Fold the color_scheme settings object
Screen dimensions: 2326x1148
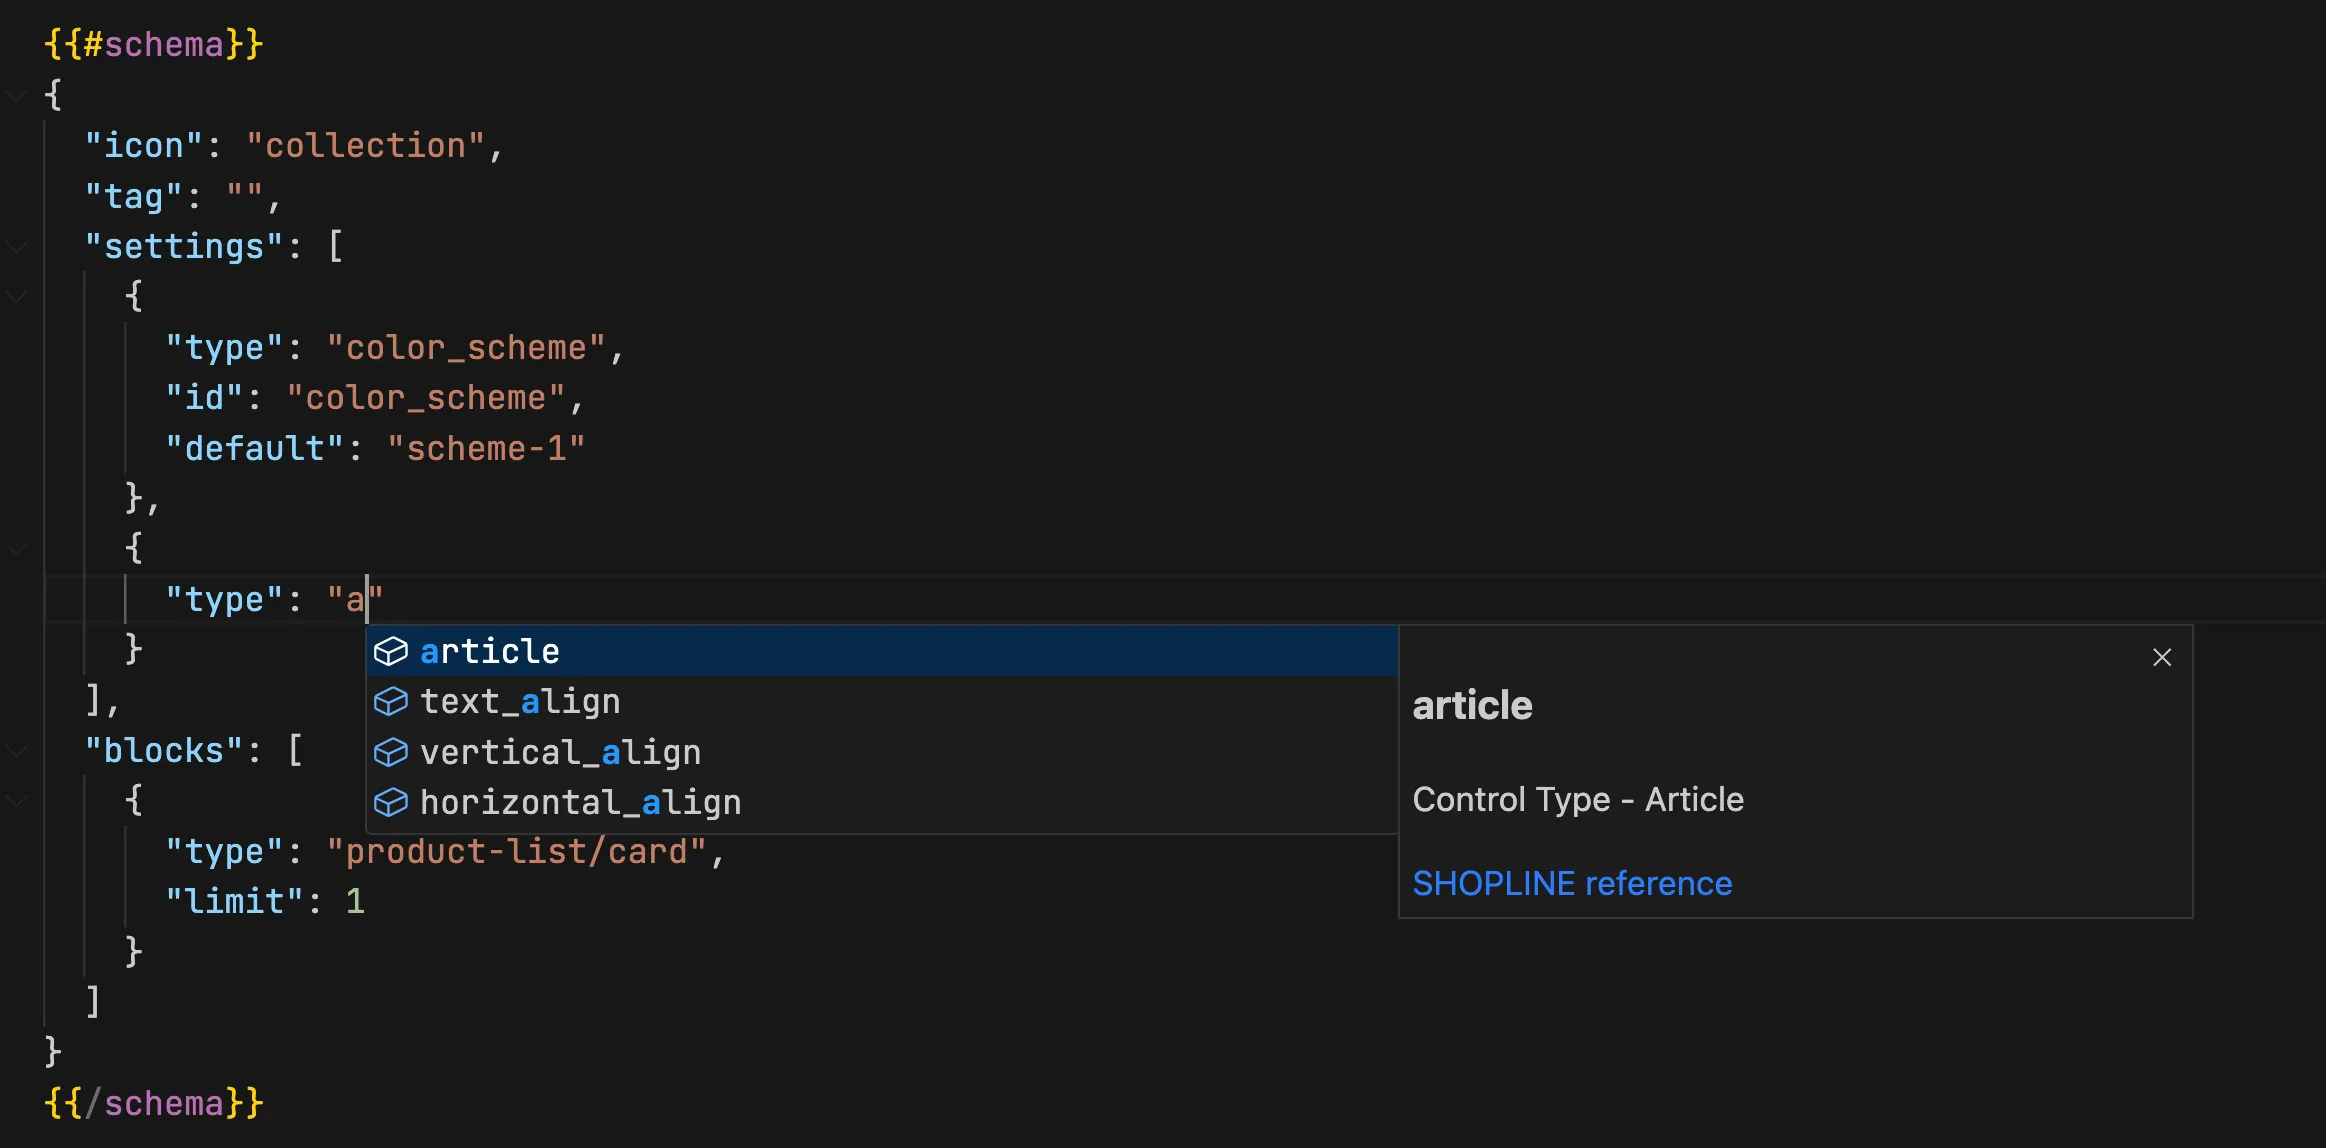tap(16, 296)
